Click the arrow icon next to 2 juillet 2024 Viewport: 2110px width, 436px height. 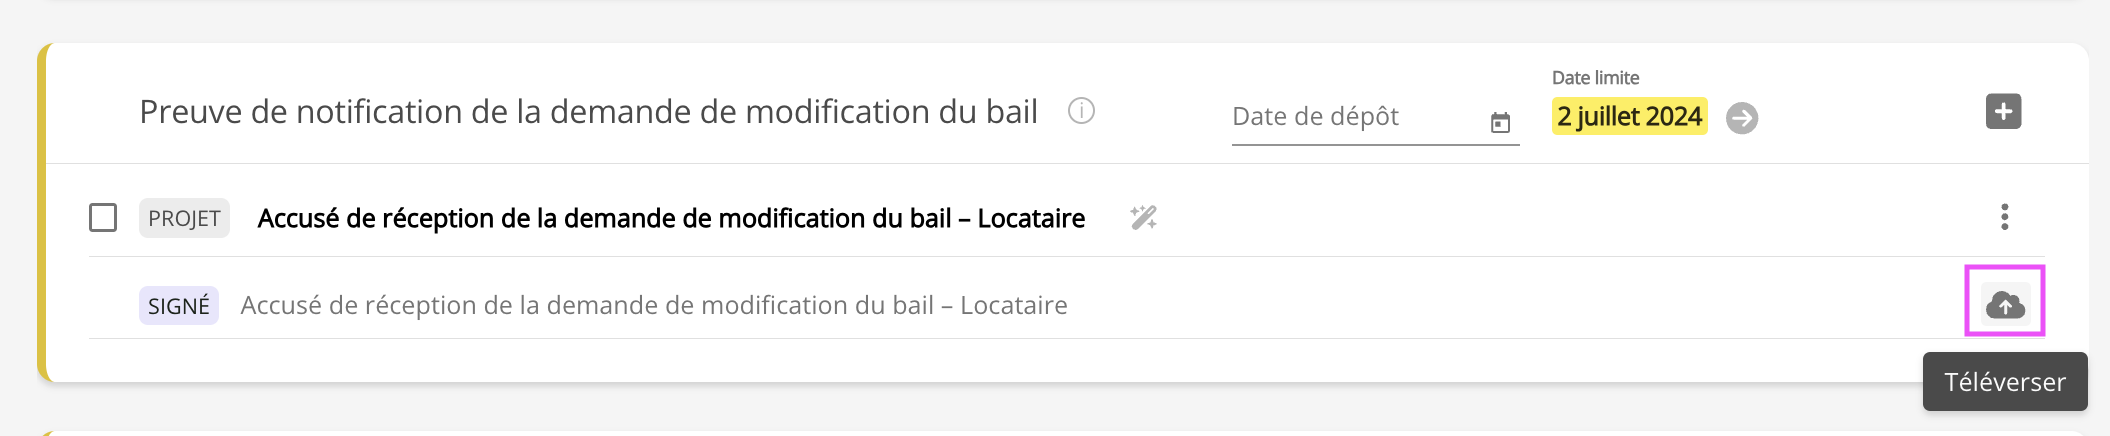click(1742, 118)
